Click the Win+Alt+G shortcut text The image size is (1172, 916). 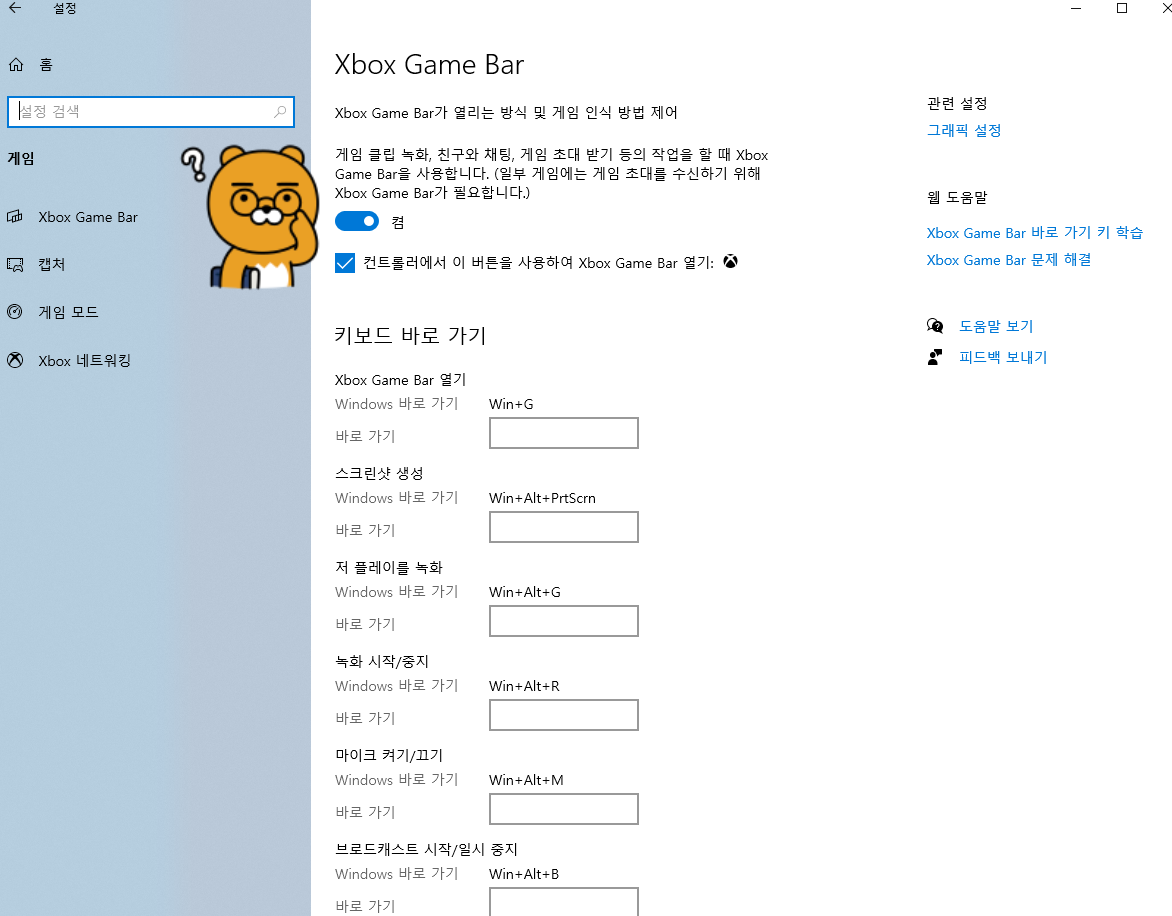(525, 592)
